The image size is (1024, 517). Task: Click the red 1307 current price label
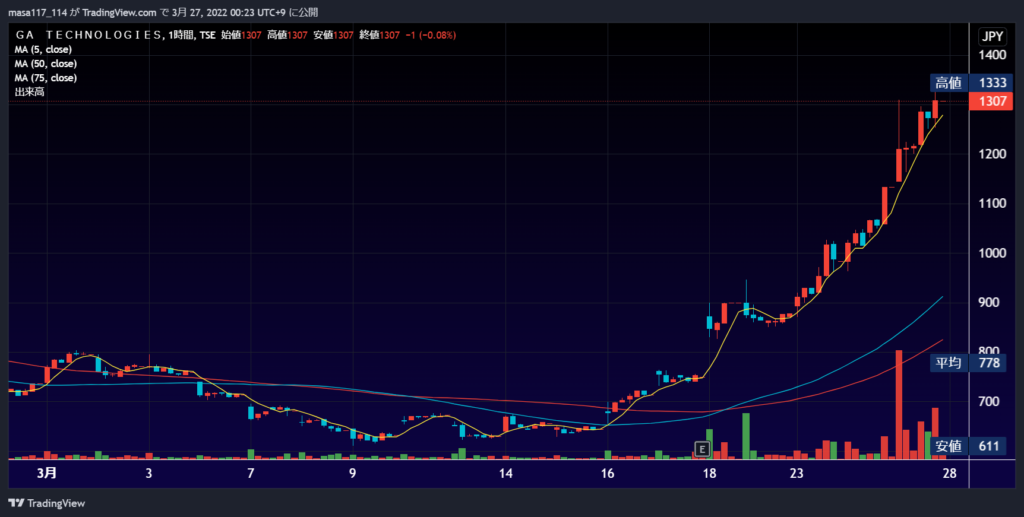click(991, 101)
